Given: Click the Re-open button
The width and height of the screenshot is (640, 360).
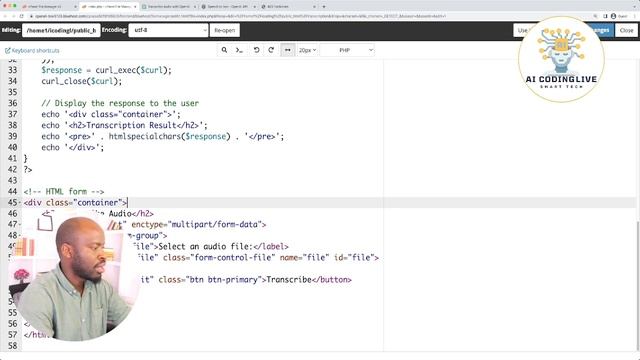Looking at the screenshot, I should click(224, 30).
